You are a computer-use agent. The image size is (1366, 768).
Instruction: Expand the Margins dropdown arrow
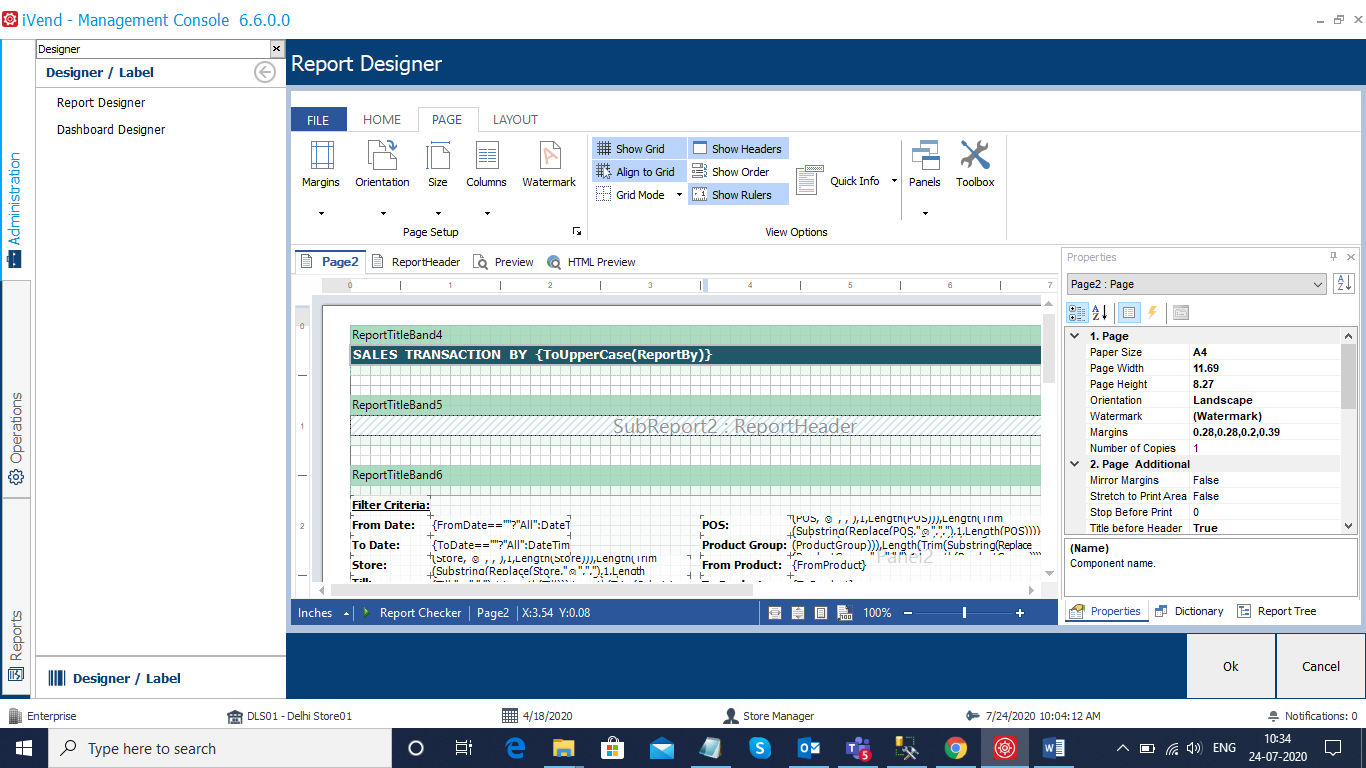[321, 213]
